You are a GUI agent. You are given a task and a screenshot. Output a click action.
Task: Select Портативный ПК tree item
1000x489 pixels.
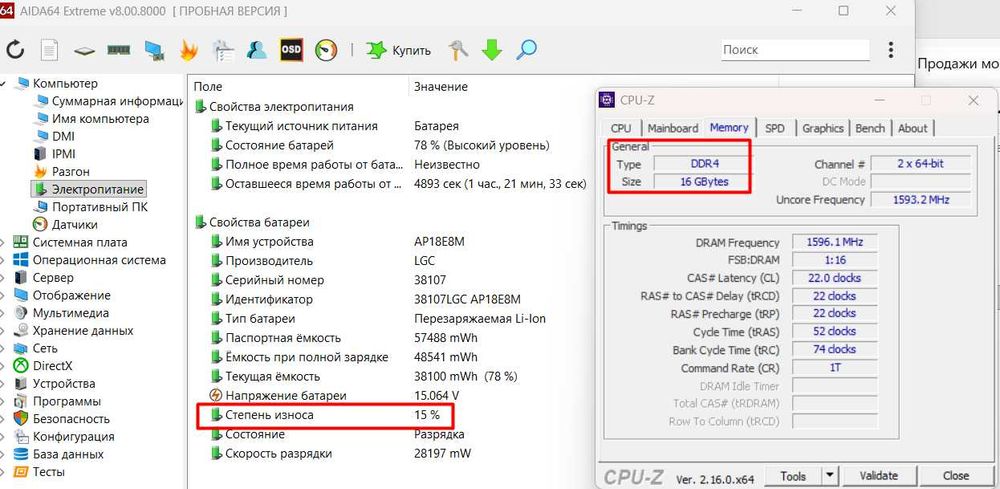(91, 207)
